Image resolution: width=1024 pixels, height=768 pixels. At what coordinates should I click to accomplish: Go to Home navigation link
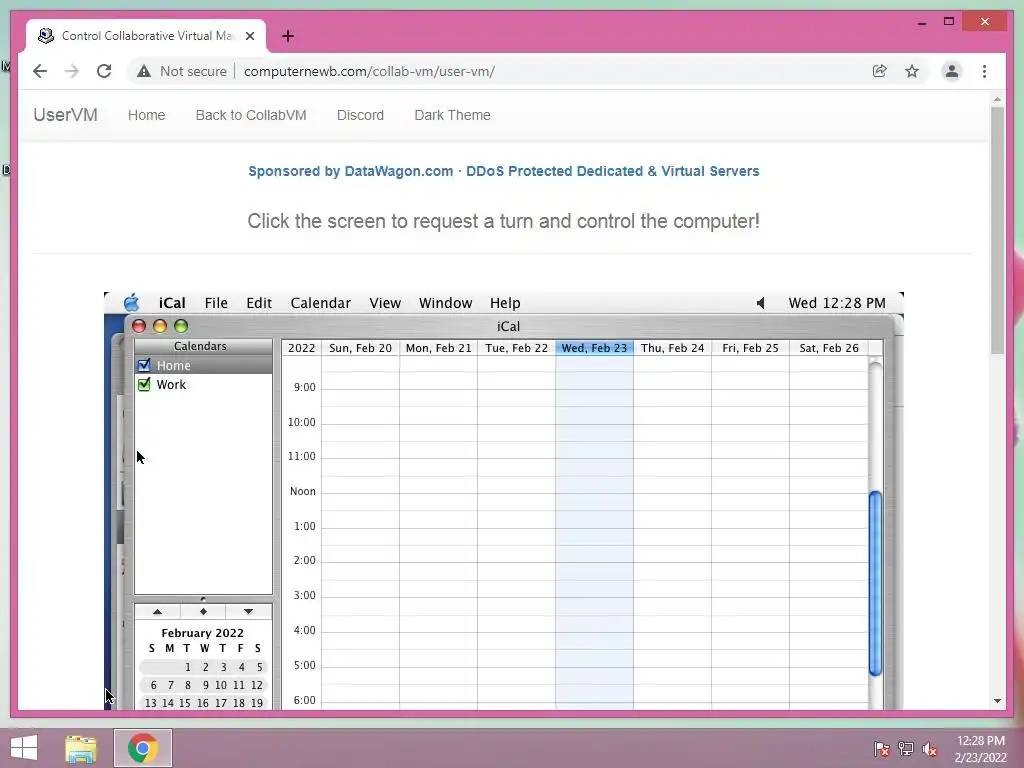146,115
